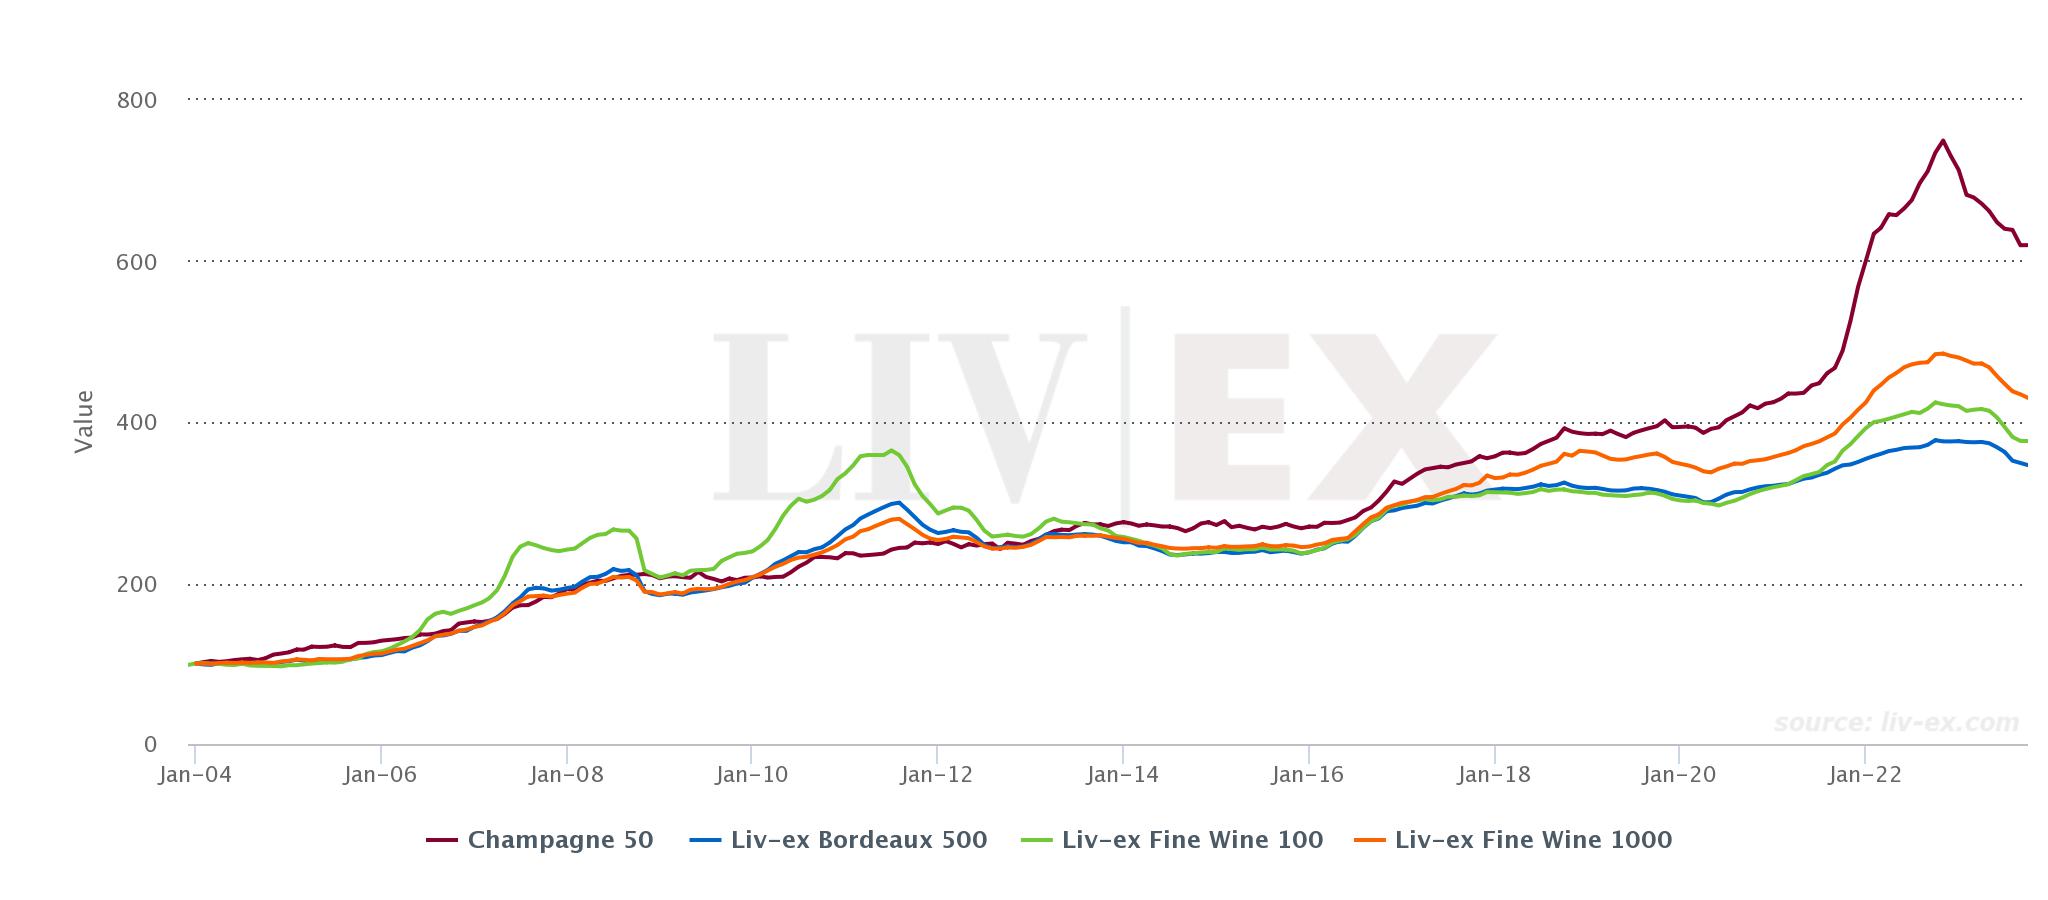This screenshot has height=900, width=2048.
Task: Click the 400 y-axis value label
Action: [x=137, y=423]
